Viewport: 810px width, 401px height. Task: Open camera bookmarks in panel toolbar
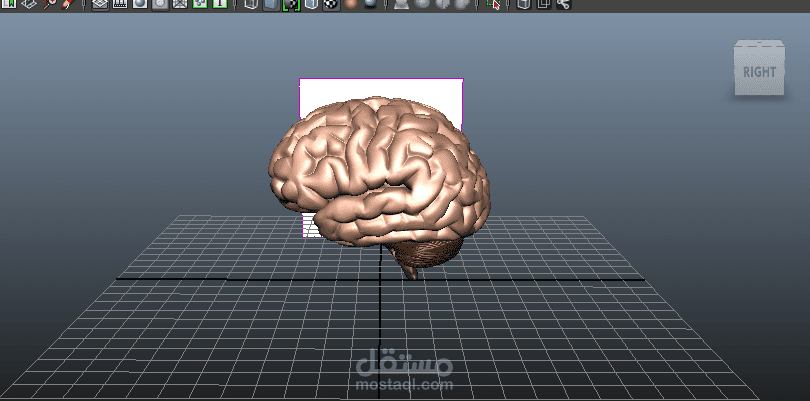(x=9, y=4)
